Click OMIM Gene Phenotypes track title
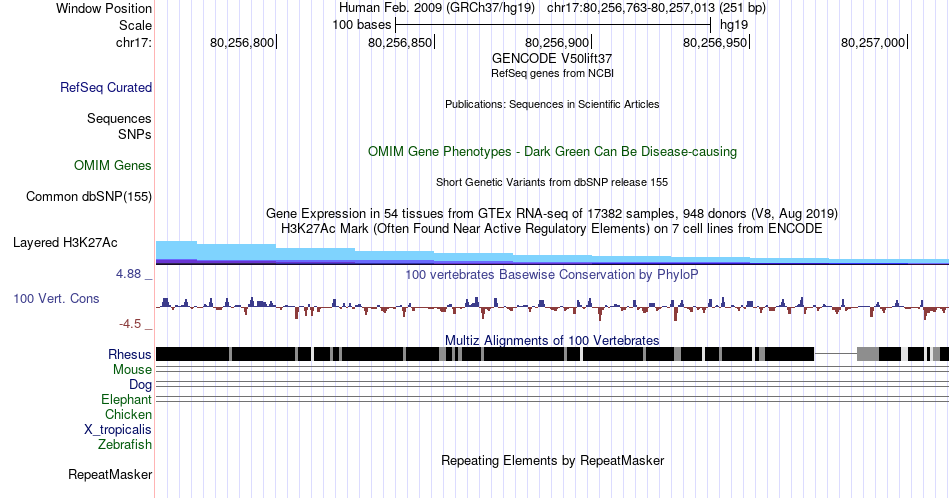This screenshot has width=950, height=498. 552,151
